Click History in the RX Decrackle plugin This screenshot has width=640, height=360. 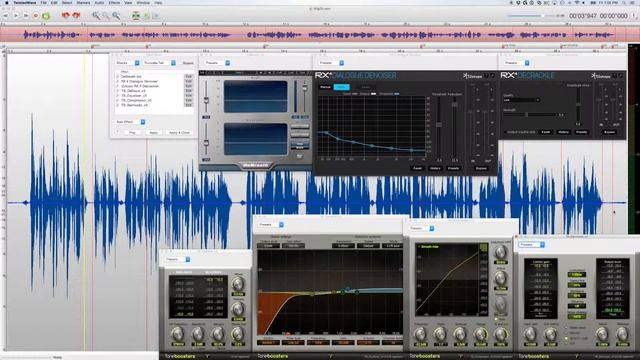point(563,132)
